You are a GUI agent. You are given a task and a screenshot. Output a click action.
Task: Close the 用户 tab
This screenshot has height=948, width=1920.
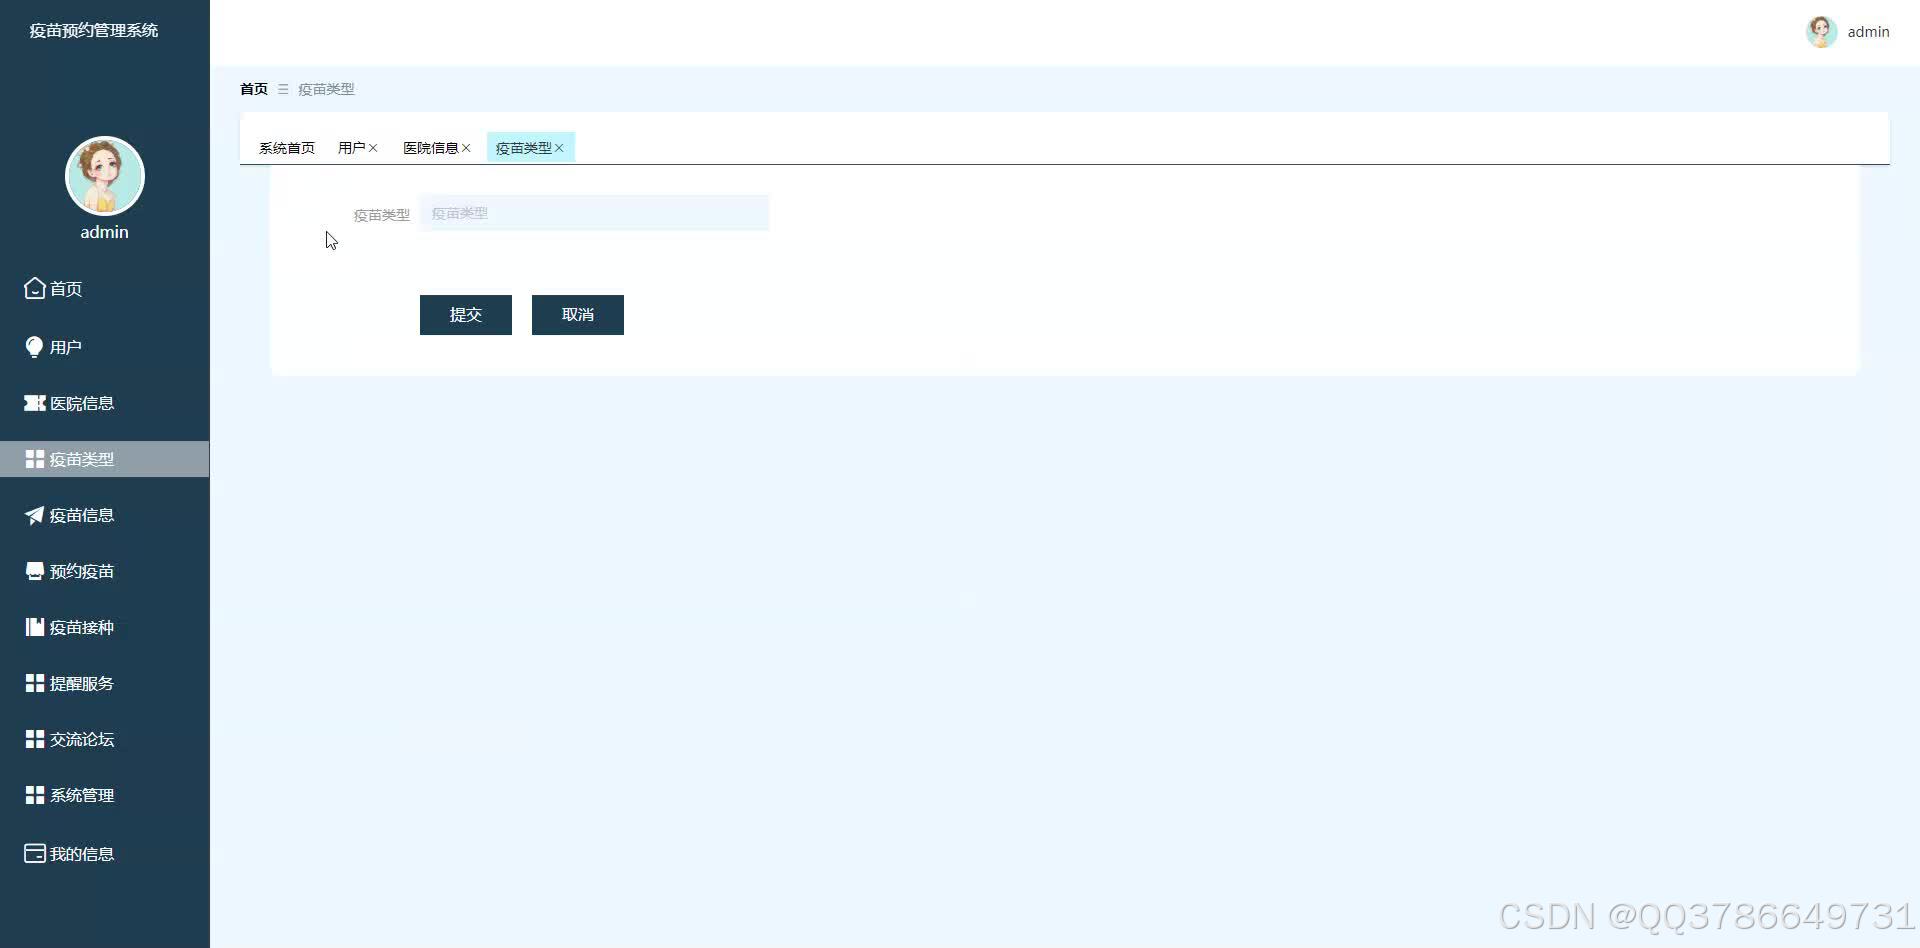(373, 148)
